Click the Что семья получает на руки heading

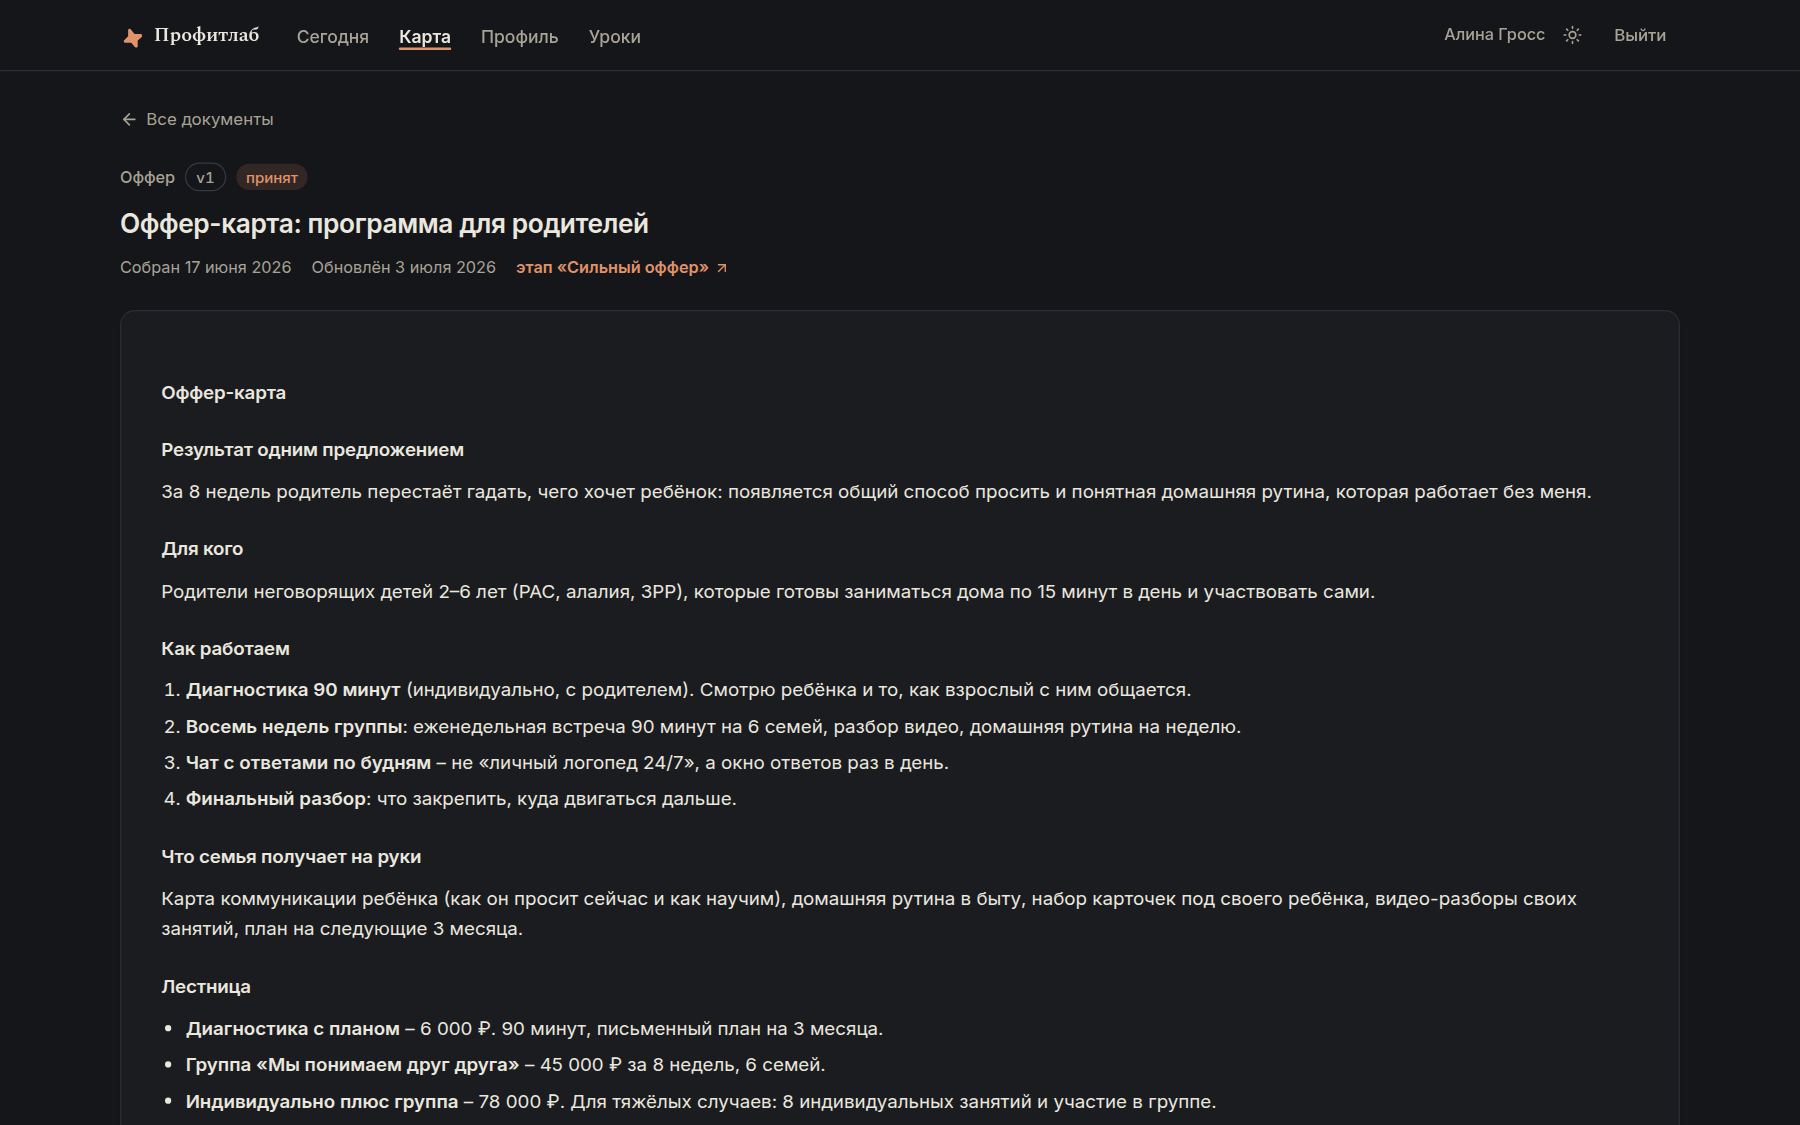[291, 857]
